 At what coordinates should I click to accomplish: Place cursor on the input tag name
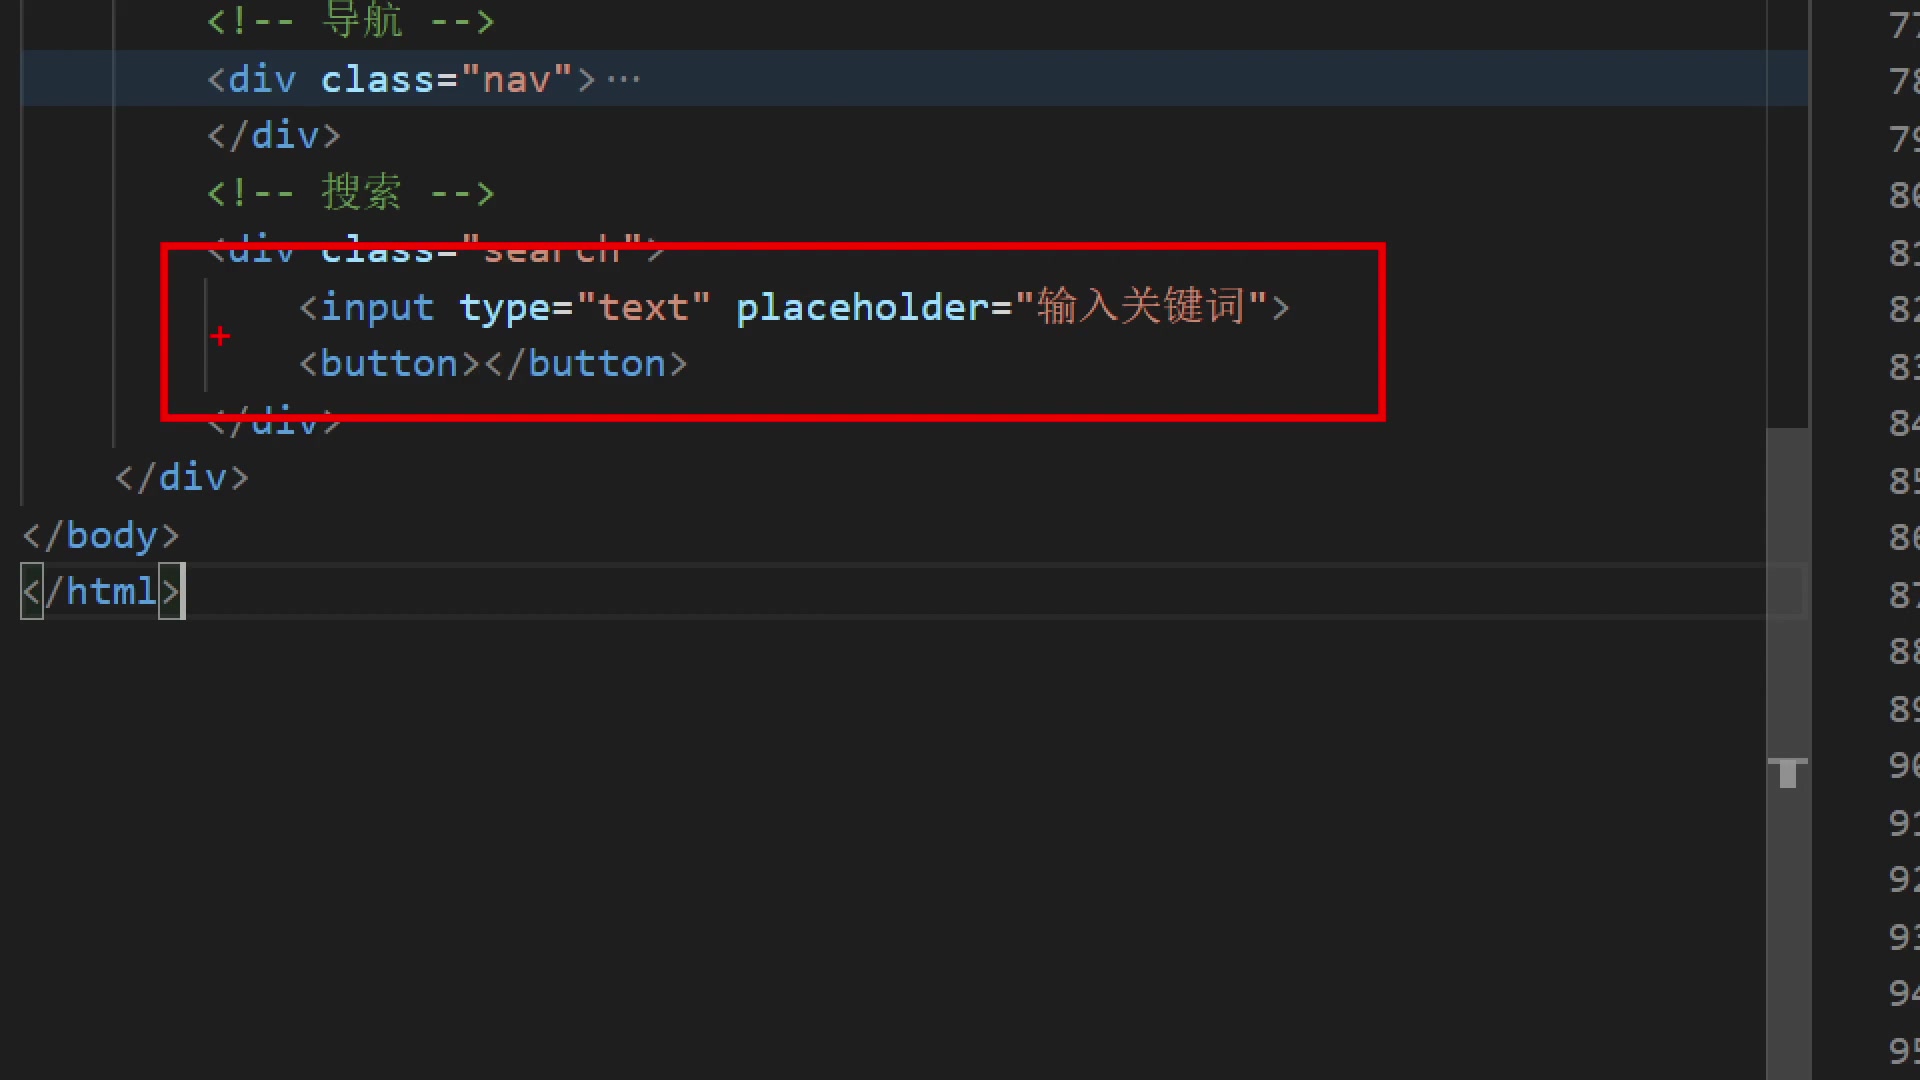pyautogui.click(x=376, y=307)
